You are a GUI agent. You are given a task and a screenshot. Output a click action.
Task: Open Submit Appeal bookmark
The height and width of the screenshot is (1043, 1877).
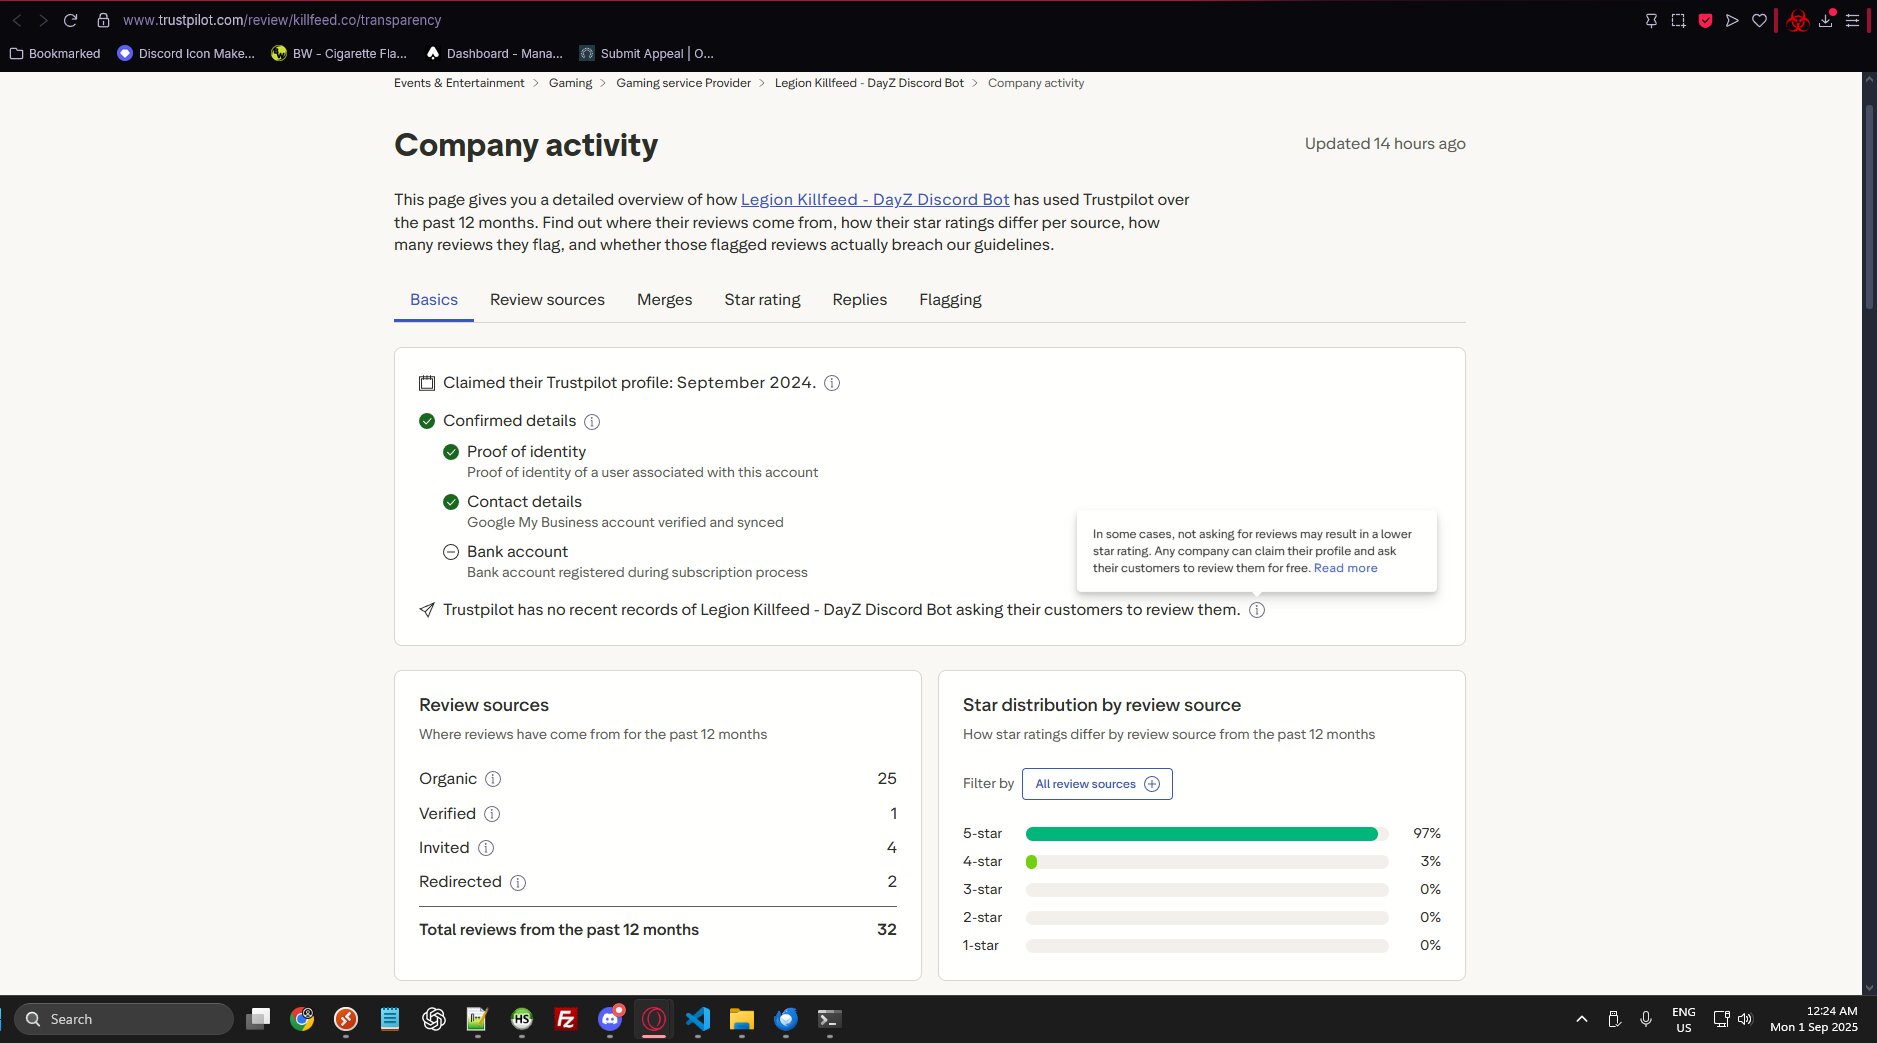(x=646, y=54)
